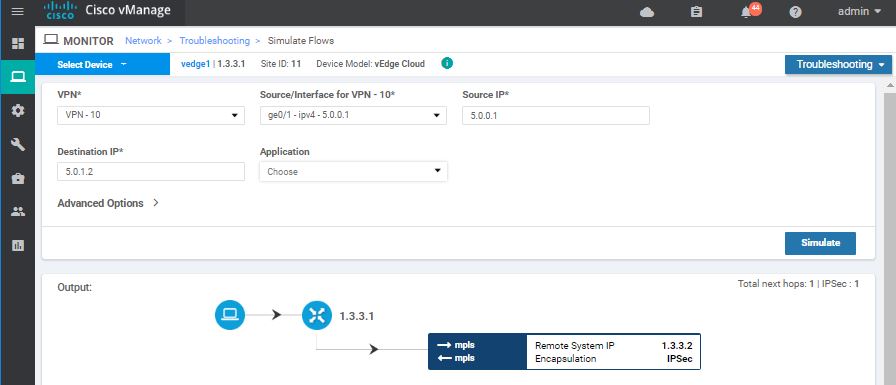Open the hamburger navigation menu
This screenshot has height=385, width=896.
click(x=18, y=11)
